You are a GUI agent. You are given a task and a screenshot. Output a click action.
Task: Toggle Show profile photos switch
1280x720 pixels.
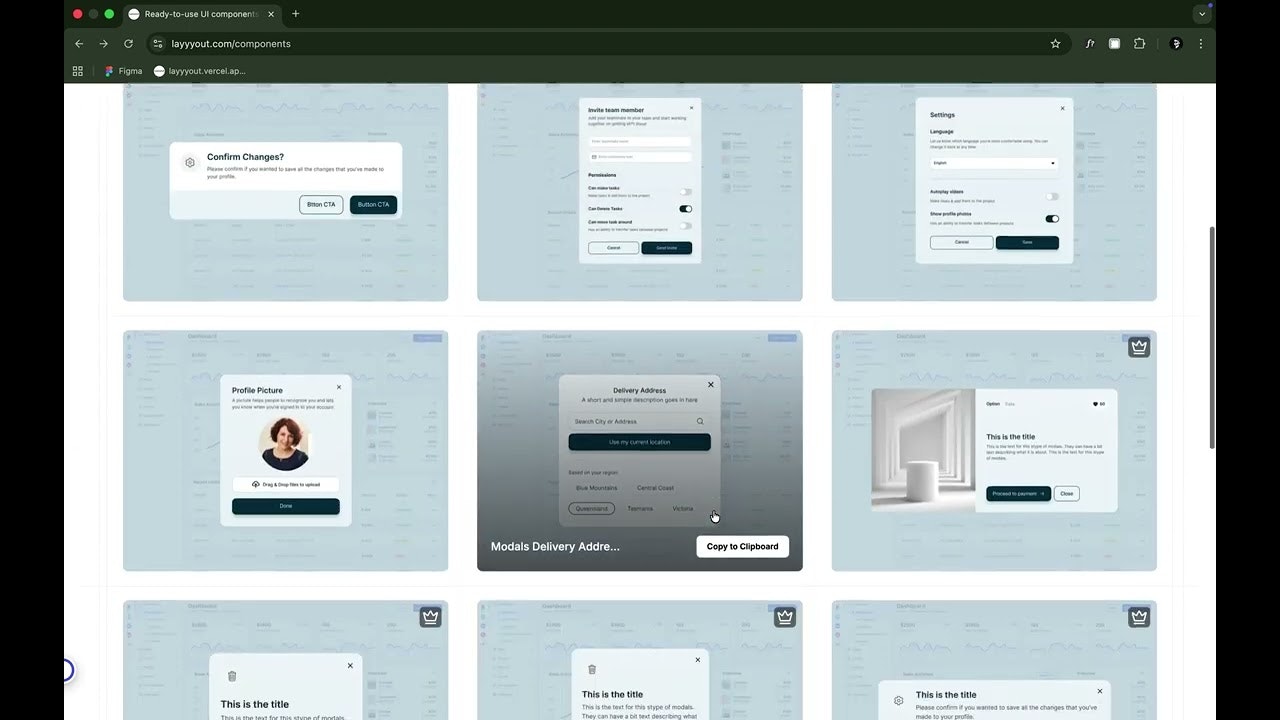(x=1052, y=219)
